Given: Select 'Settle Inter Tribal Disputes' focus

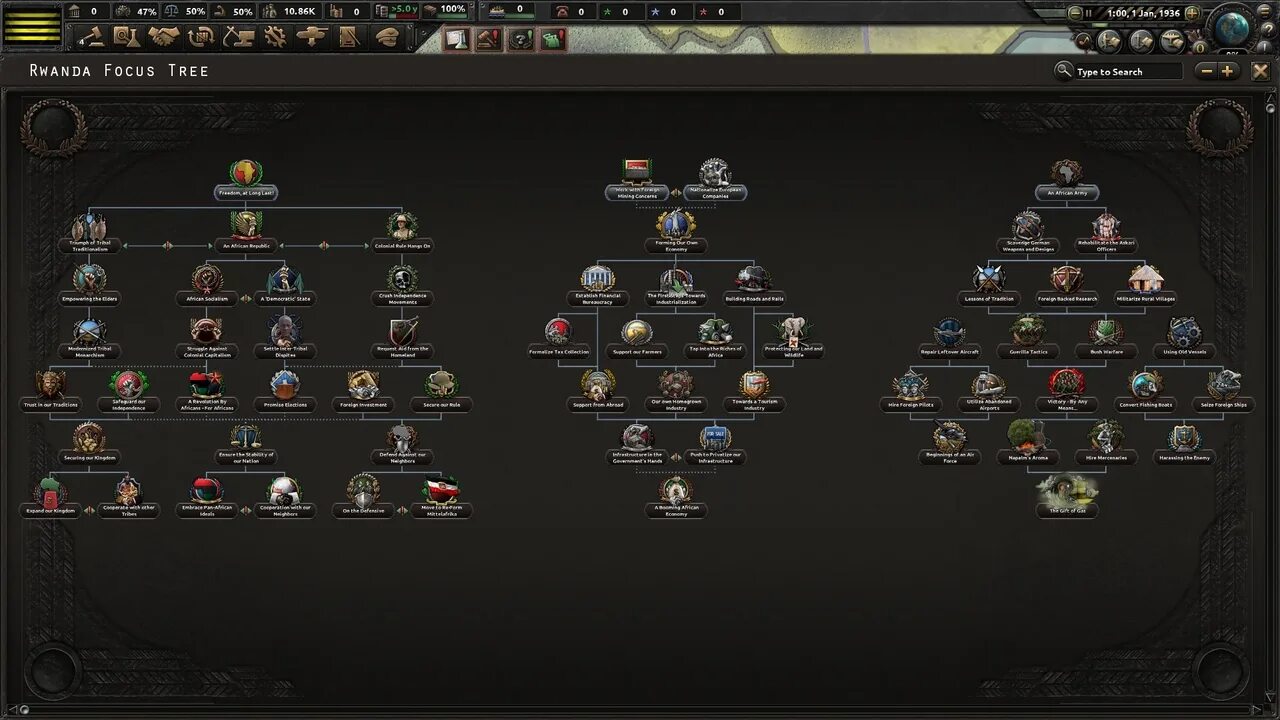Looking at the screenshot, I should (x=285, y=339).
